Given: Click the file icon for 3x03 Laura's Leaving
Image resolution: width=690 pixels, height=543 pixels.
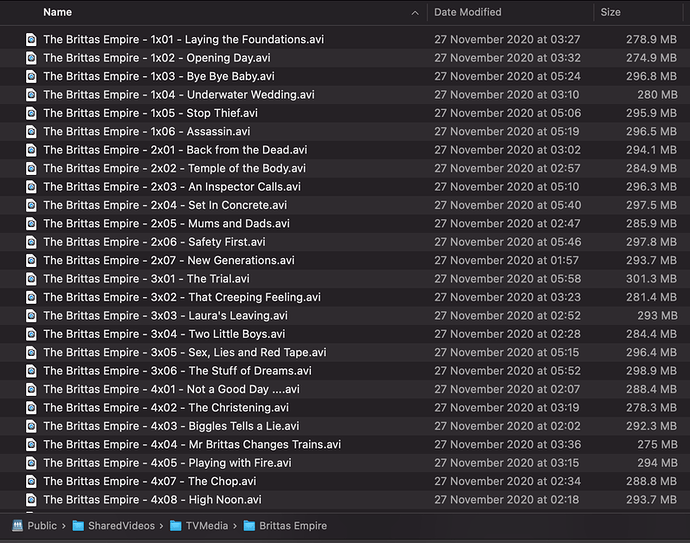Looking at the screenshot, I should coord(31,316).
